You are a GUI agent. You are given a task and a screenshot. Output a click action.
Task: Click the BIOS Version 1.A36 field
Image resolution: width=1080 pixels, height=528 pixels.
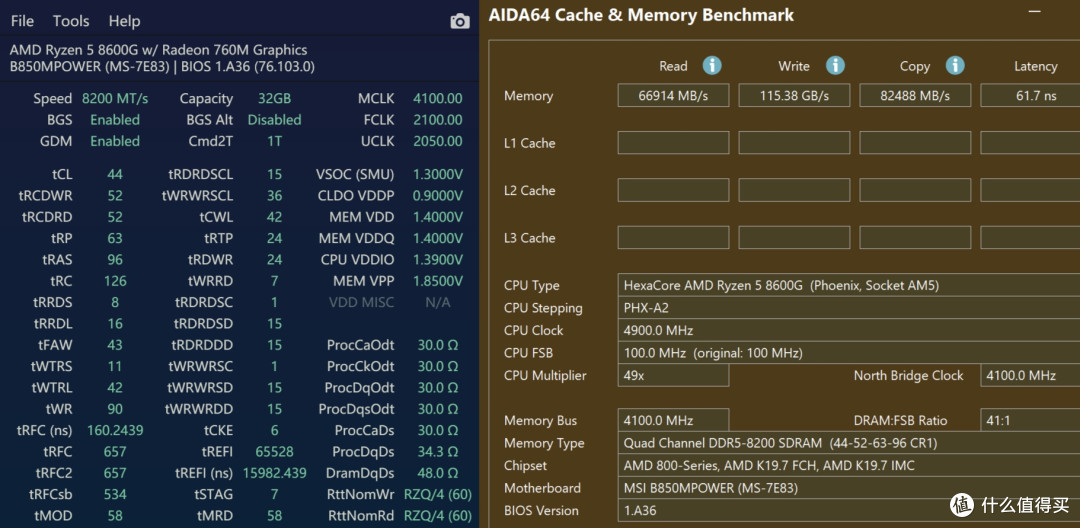coord(849,511)
